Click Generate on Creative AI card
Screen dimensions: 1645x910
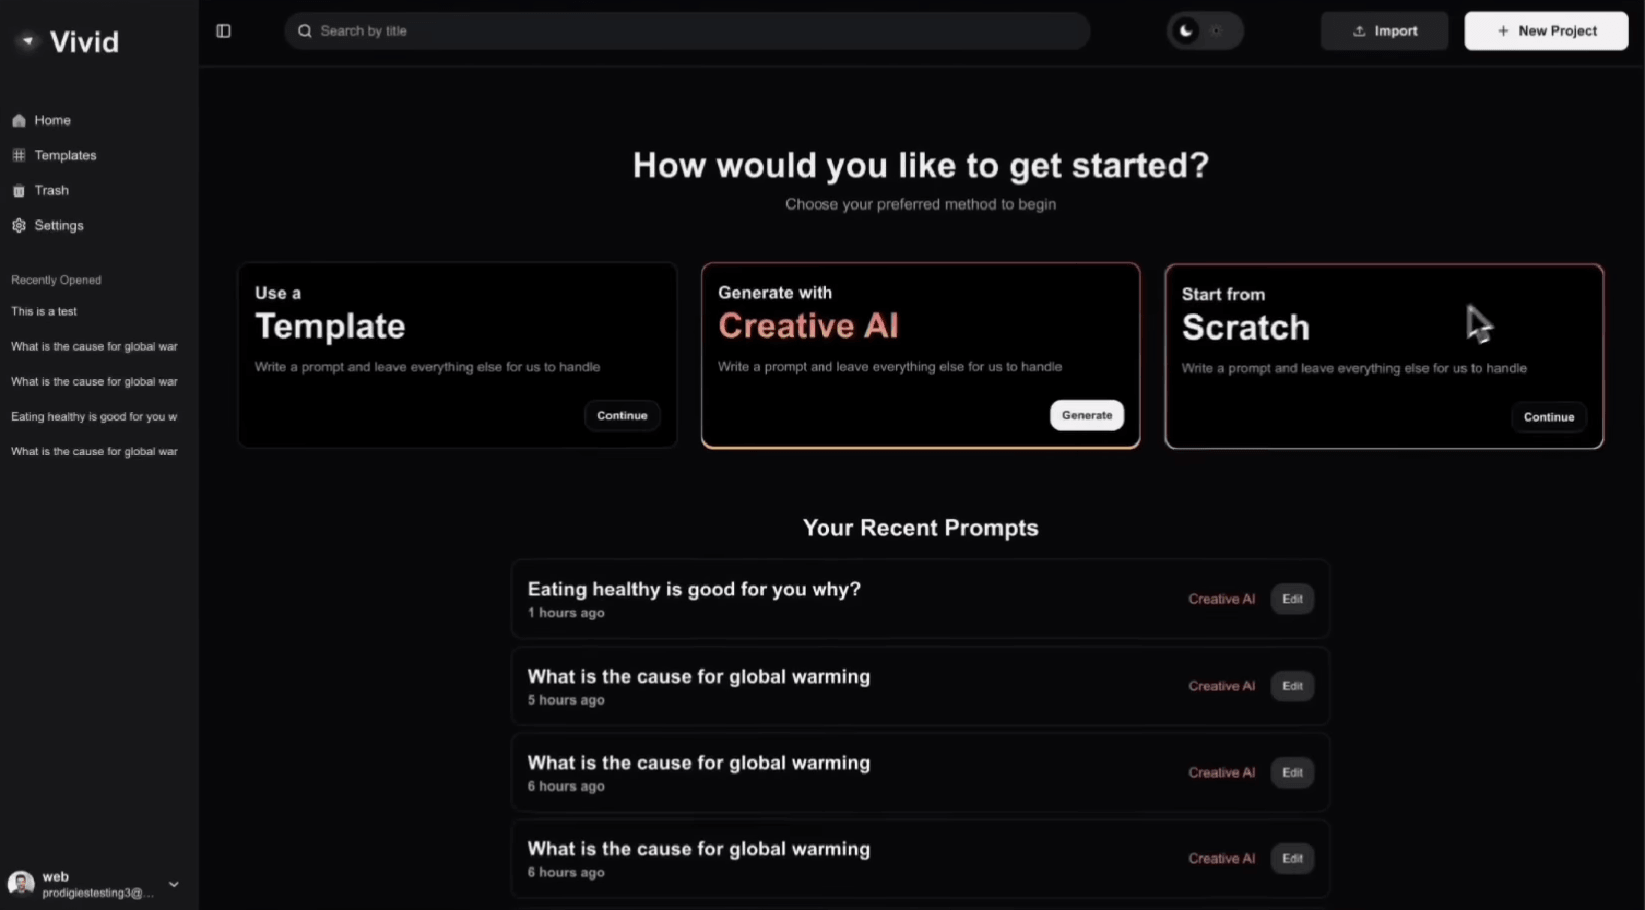[1087, 415]
